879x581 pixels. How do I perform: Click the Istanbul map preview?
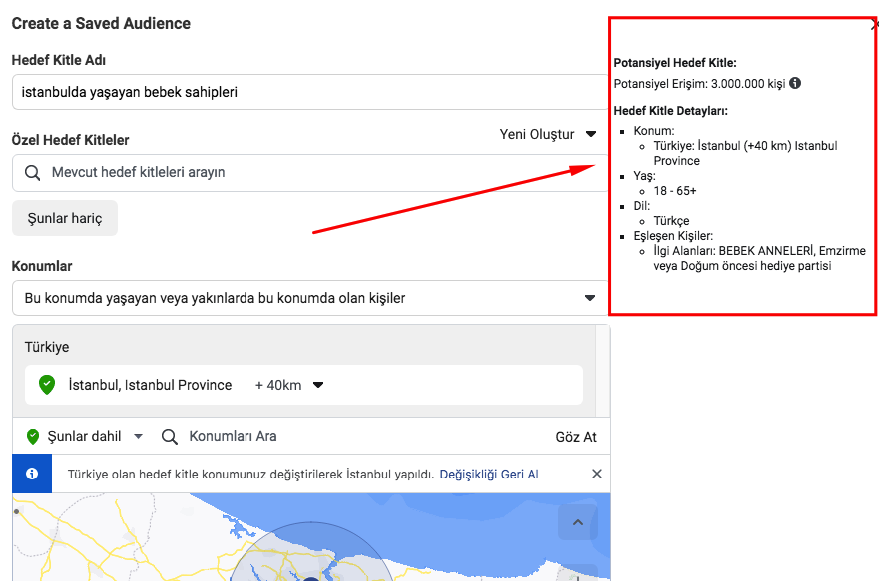pyautogui.click(x=311, y=537)
